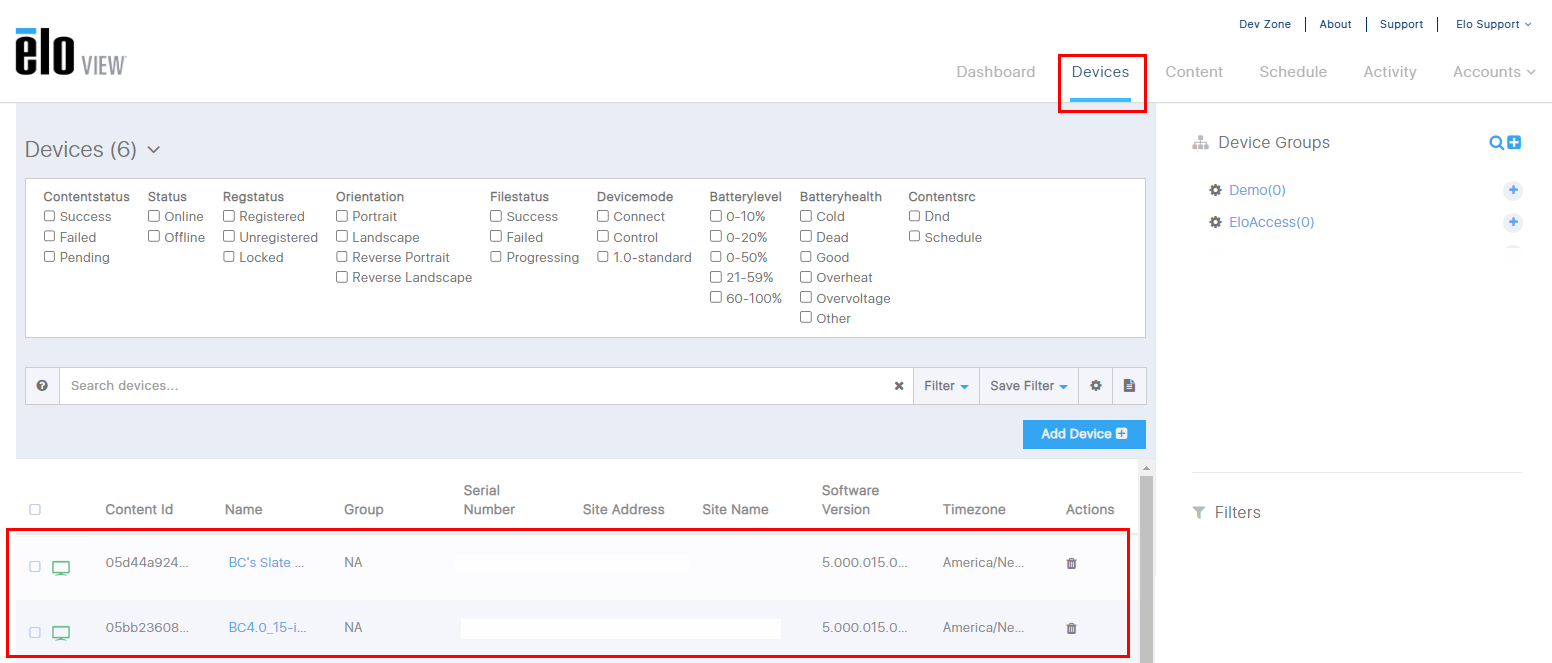The image size is (1552, 663).
Task: Click content ID 05d44a924... cell
Action: coord(147,562)
